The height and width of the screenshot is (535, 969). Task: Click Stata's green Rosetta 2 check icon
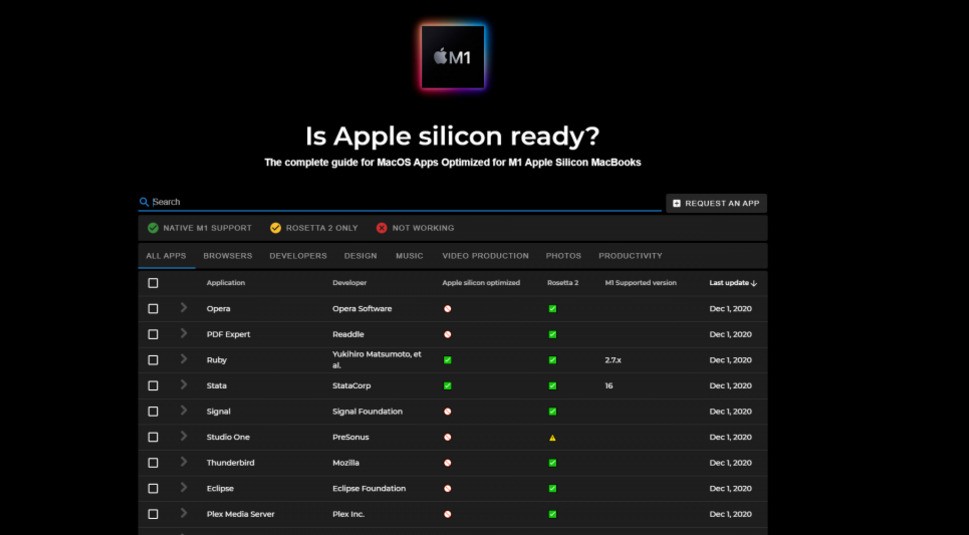(x=552, y=385)
